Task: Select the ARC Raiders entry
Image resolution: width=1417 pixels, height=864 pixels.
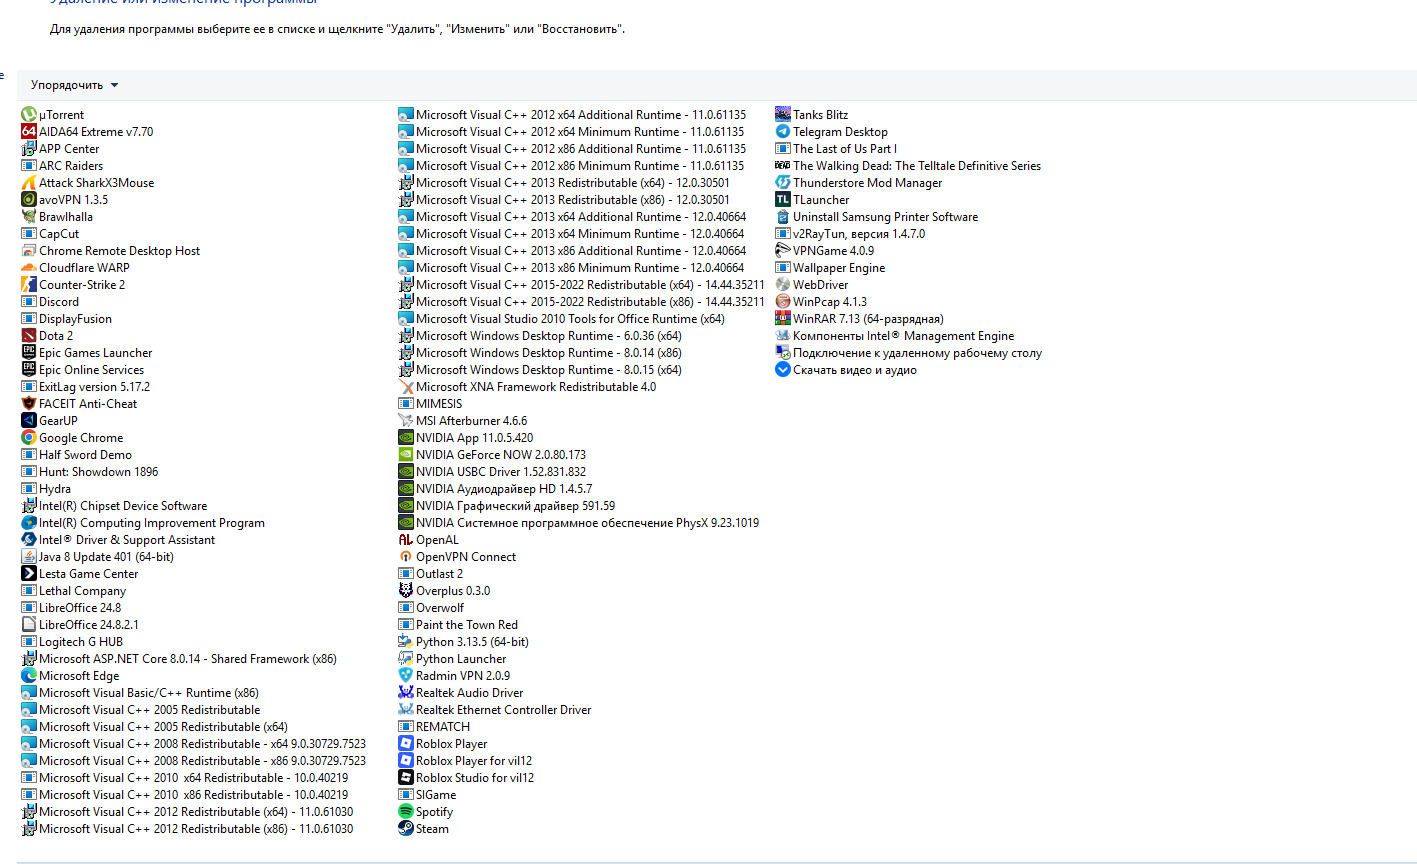Action: point(62,166)
